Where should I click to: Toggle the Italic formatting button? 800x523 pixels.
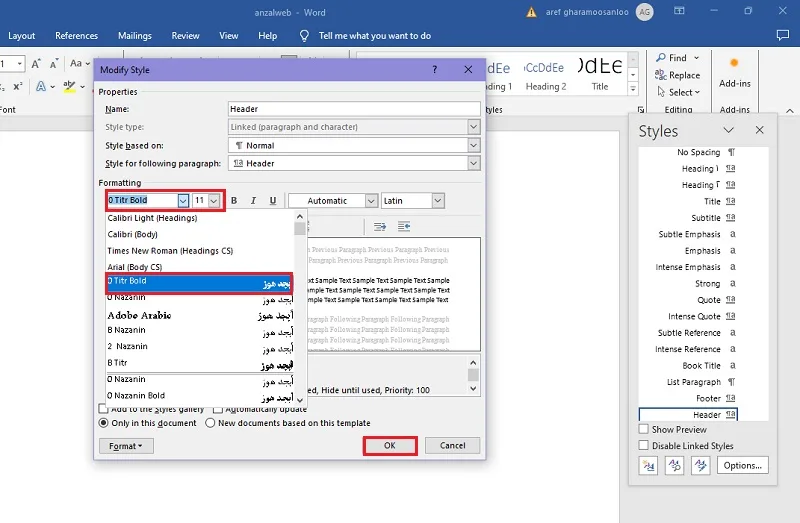click(253, 201)
